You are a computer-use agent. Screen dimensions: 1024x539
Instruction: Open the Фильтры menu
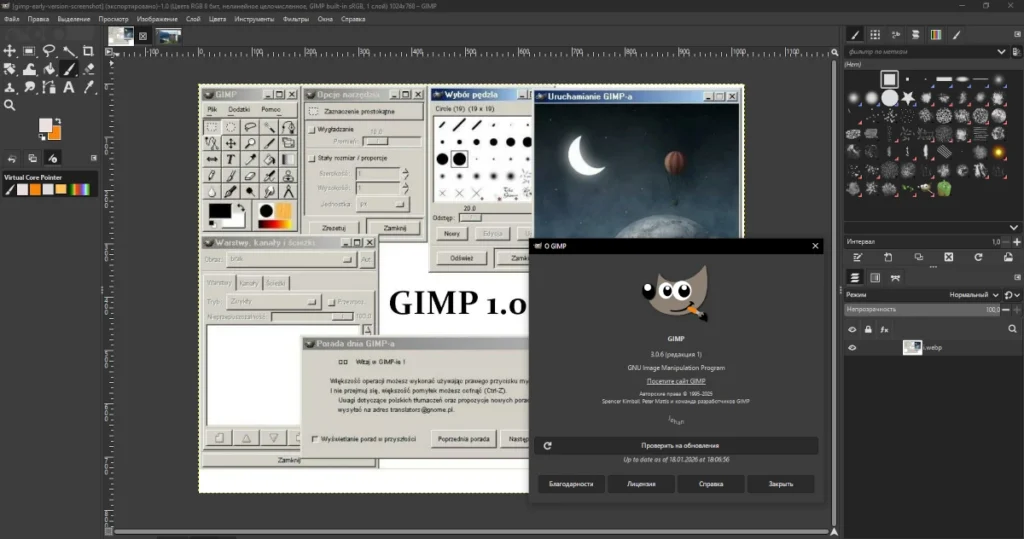[296, 19]
